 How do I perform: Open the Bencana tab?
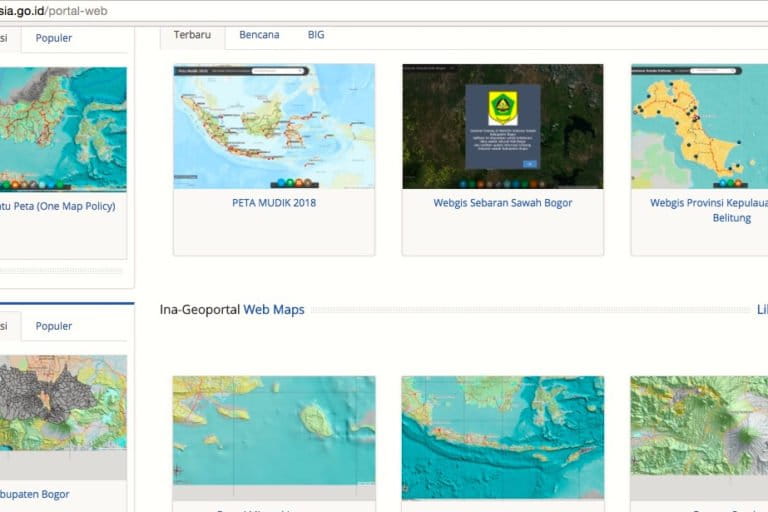[x=259, y=35]
